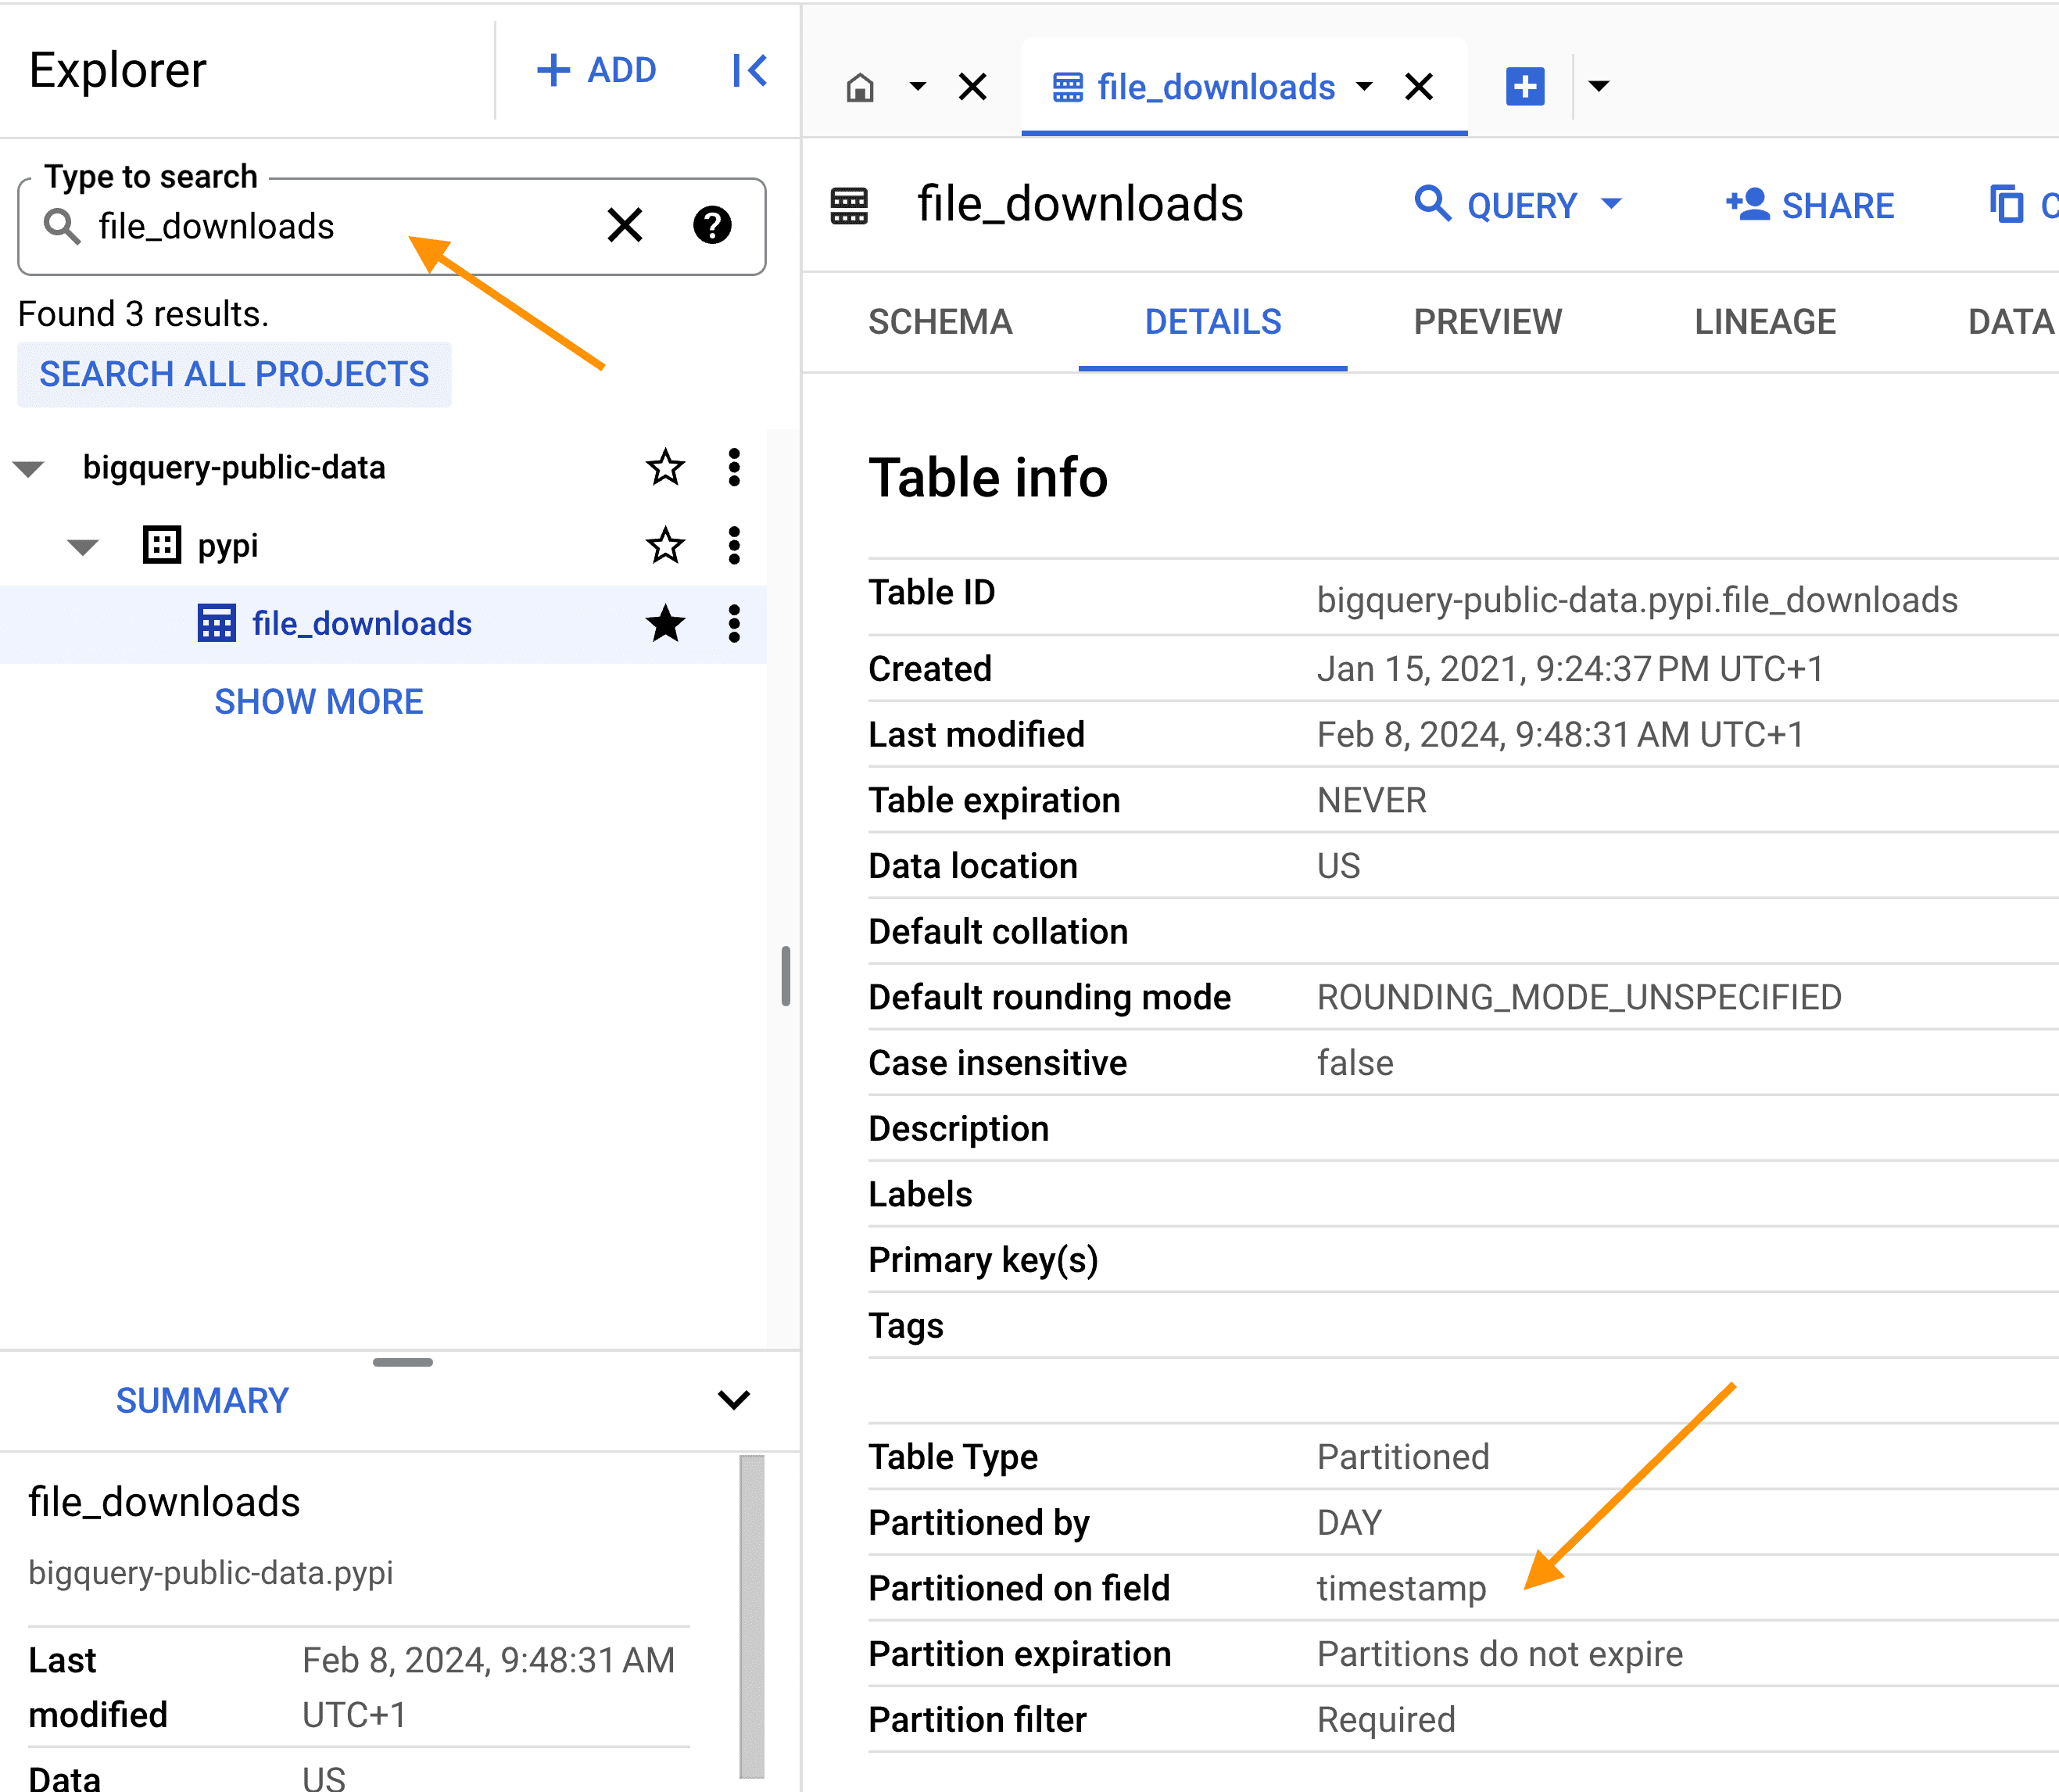
Task: Click the SHOW MORE link
Action: click(x=319, y=701)
